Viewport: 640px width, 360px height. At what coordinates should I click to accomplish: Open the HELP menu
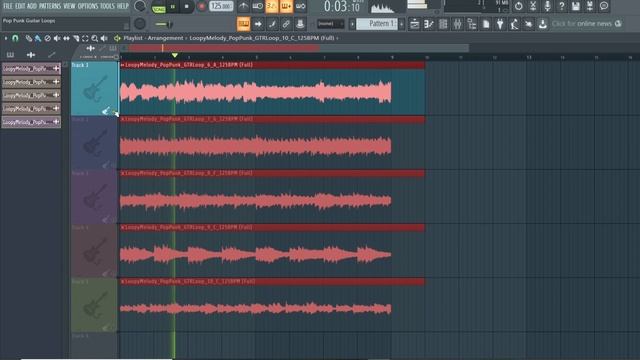[122, 6]
